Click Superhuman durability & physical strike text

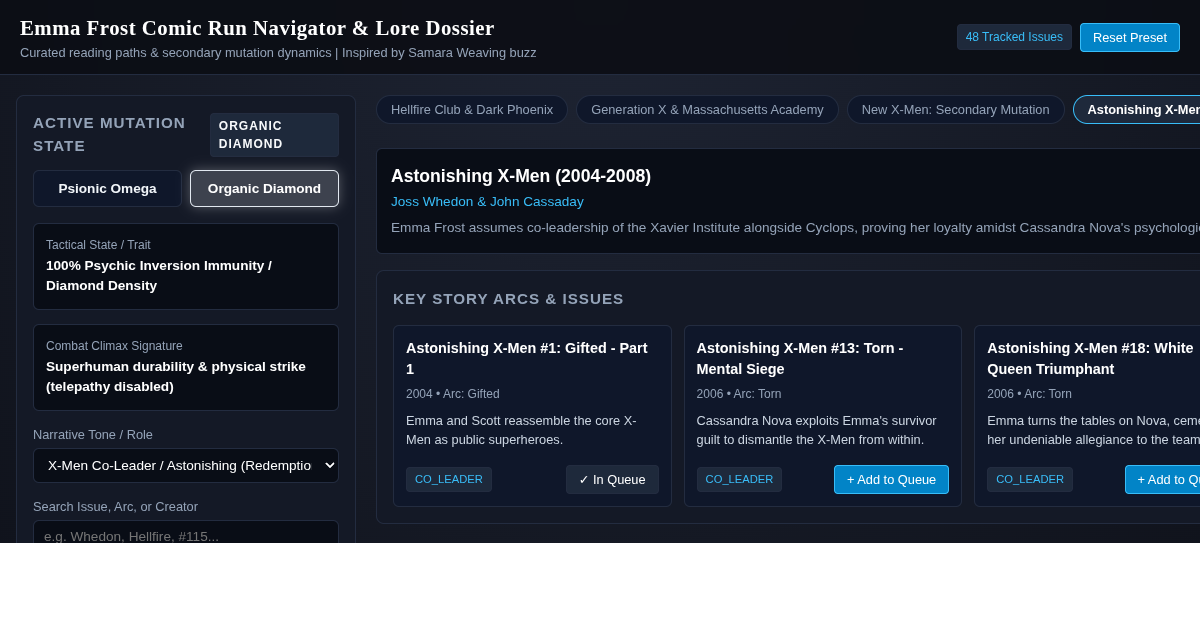point(176,377)
